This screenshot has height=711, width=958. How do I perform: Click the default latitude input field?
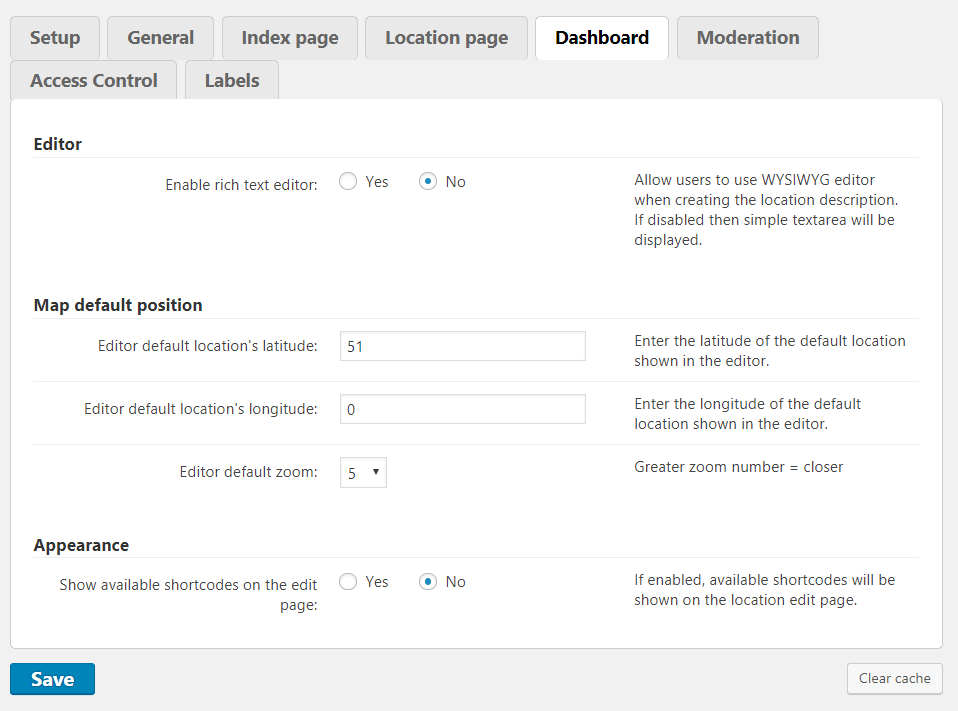[x=462, y=347]
